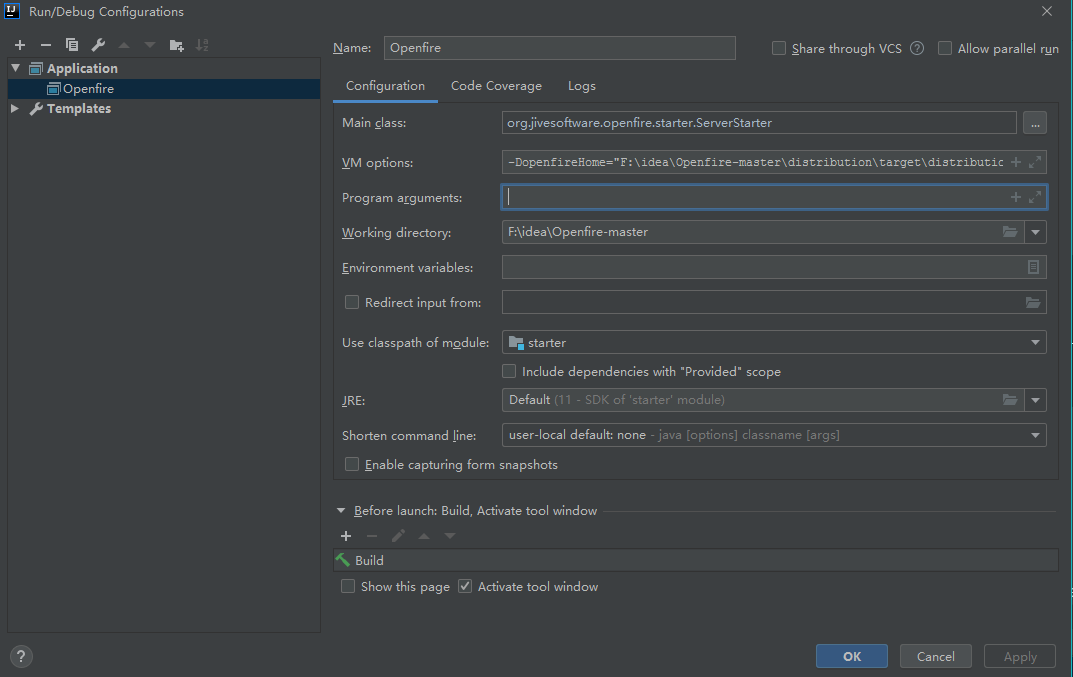
Task: Uncheck Activate tool window checkbox
Action: 465,587
